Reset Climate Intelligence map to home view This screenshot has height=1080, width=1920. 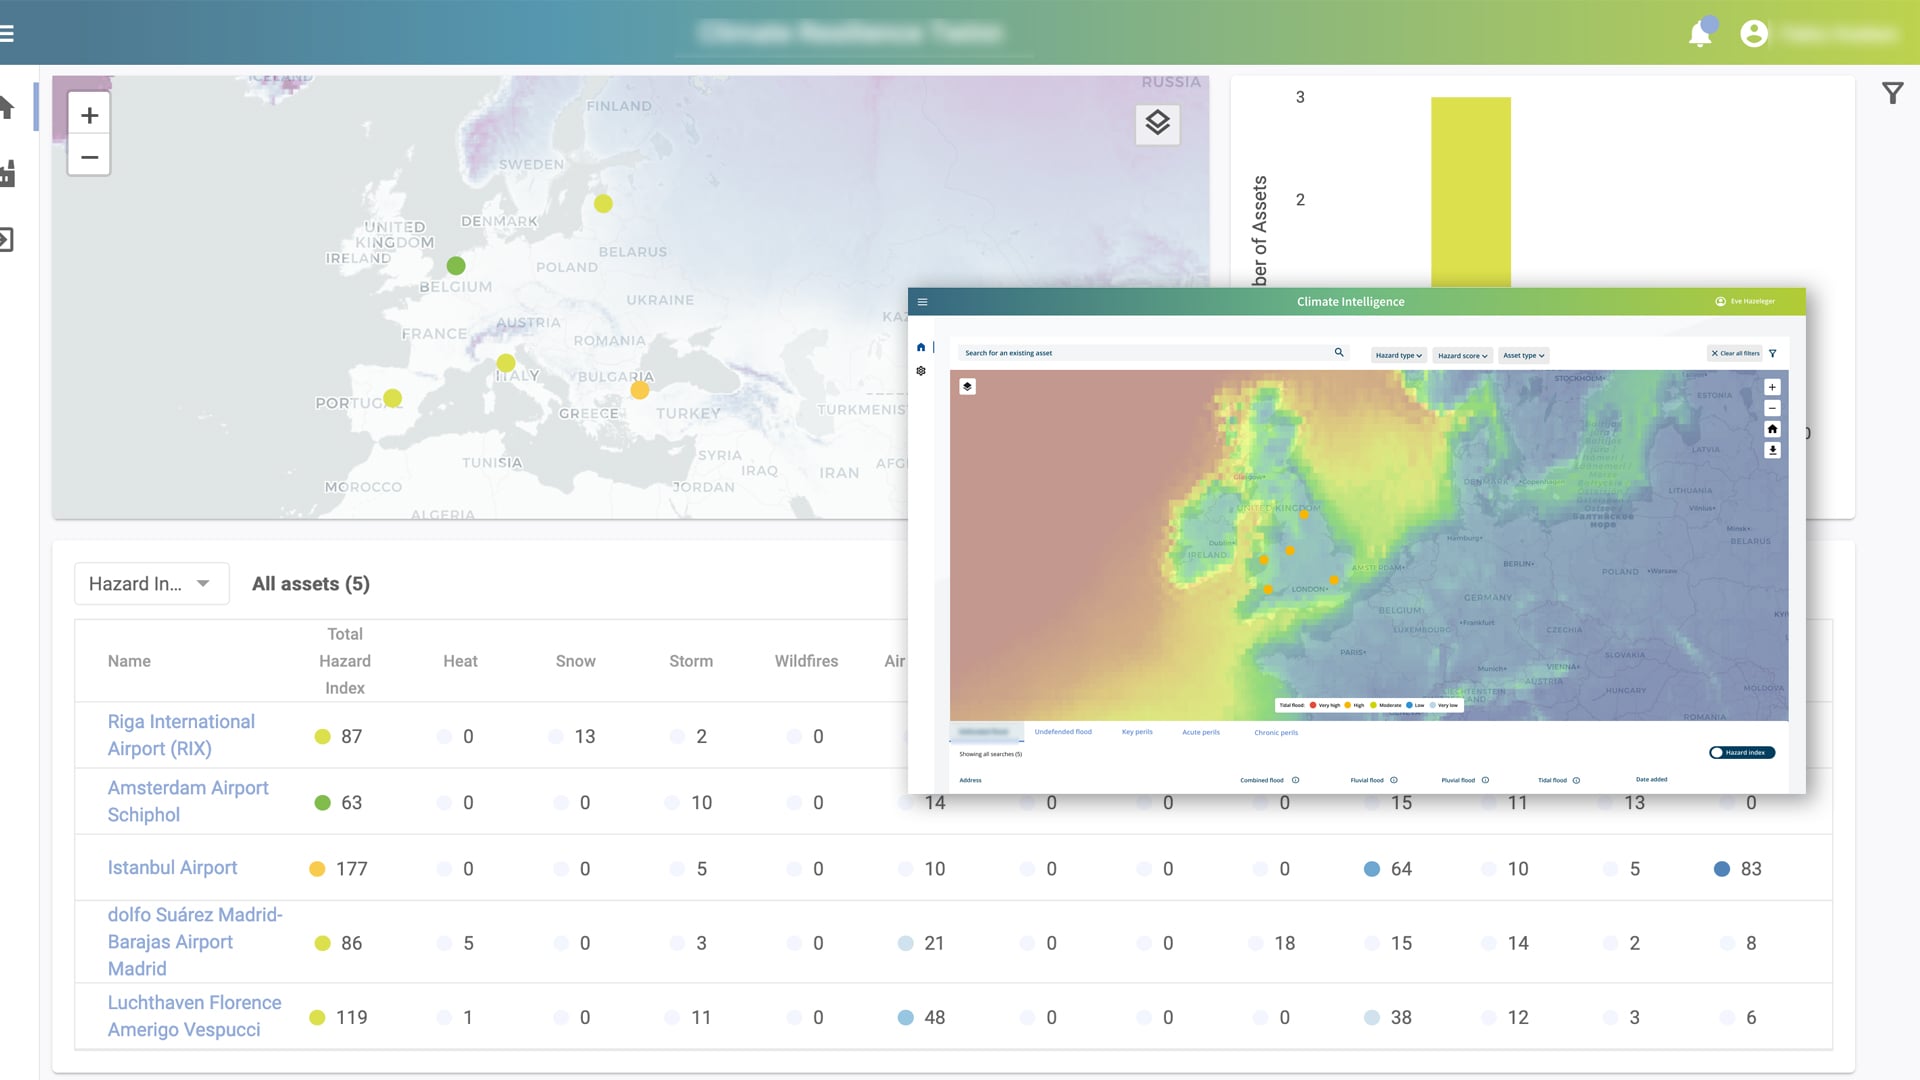point(1772,429)
